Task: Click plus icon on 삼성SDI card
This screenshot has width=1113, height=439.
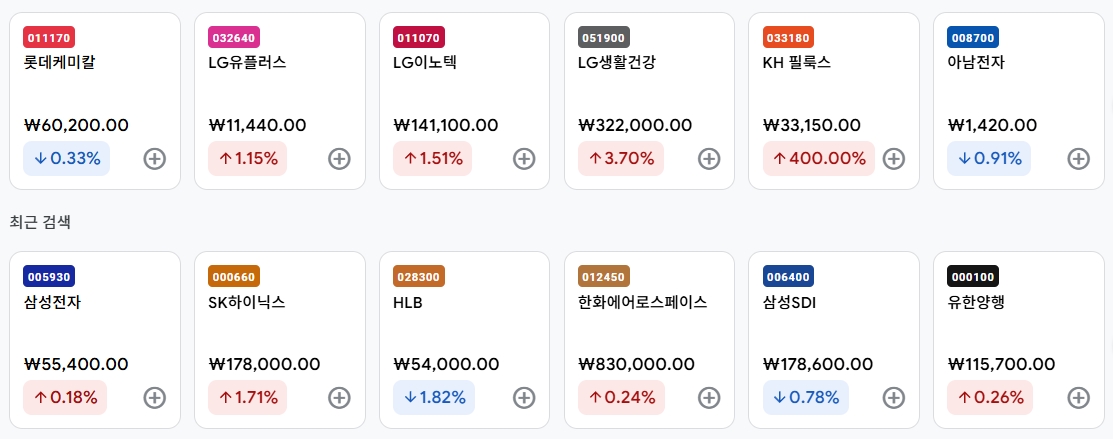Action: (894, 398)
